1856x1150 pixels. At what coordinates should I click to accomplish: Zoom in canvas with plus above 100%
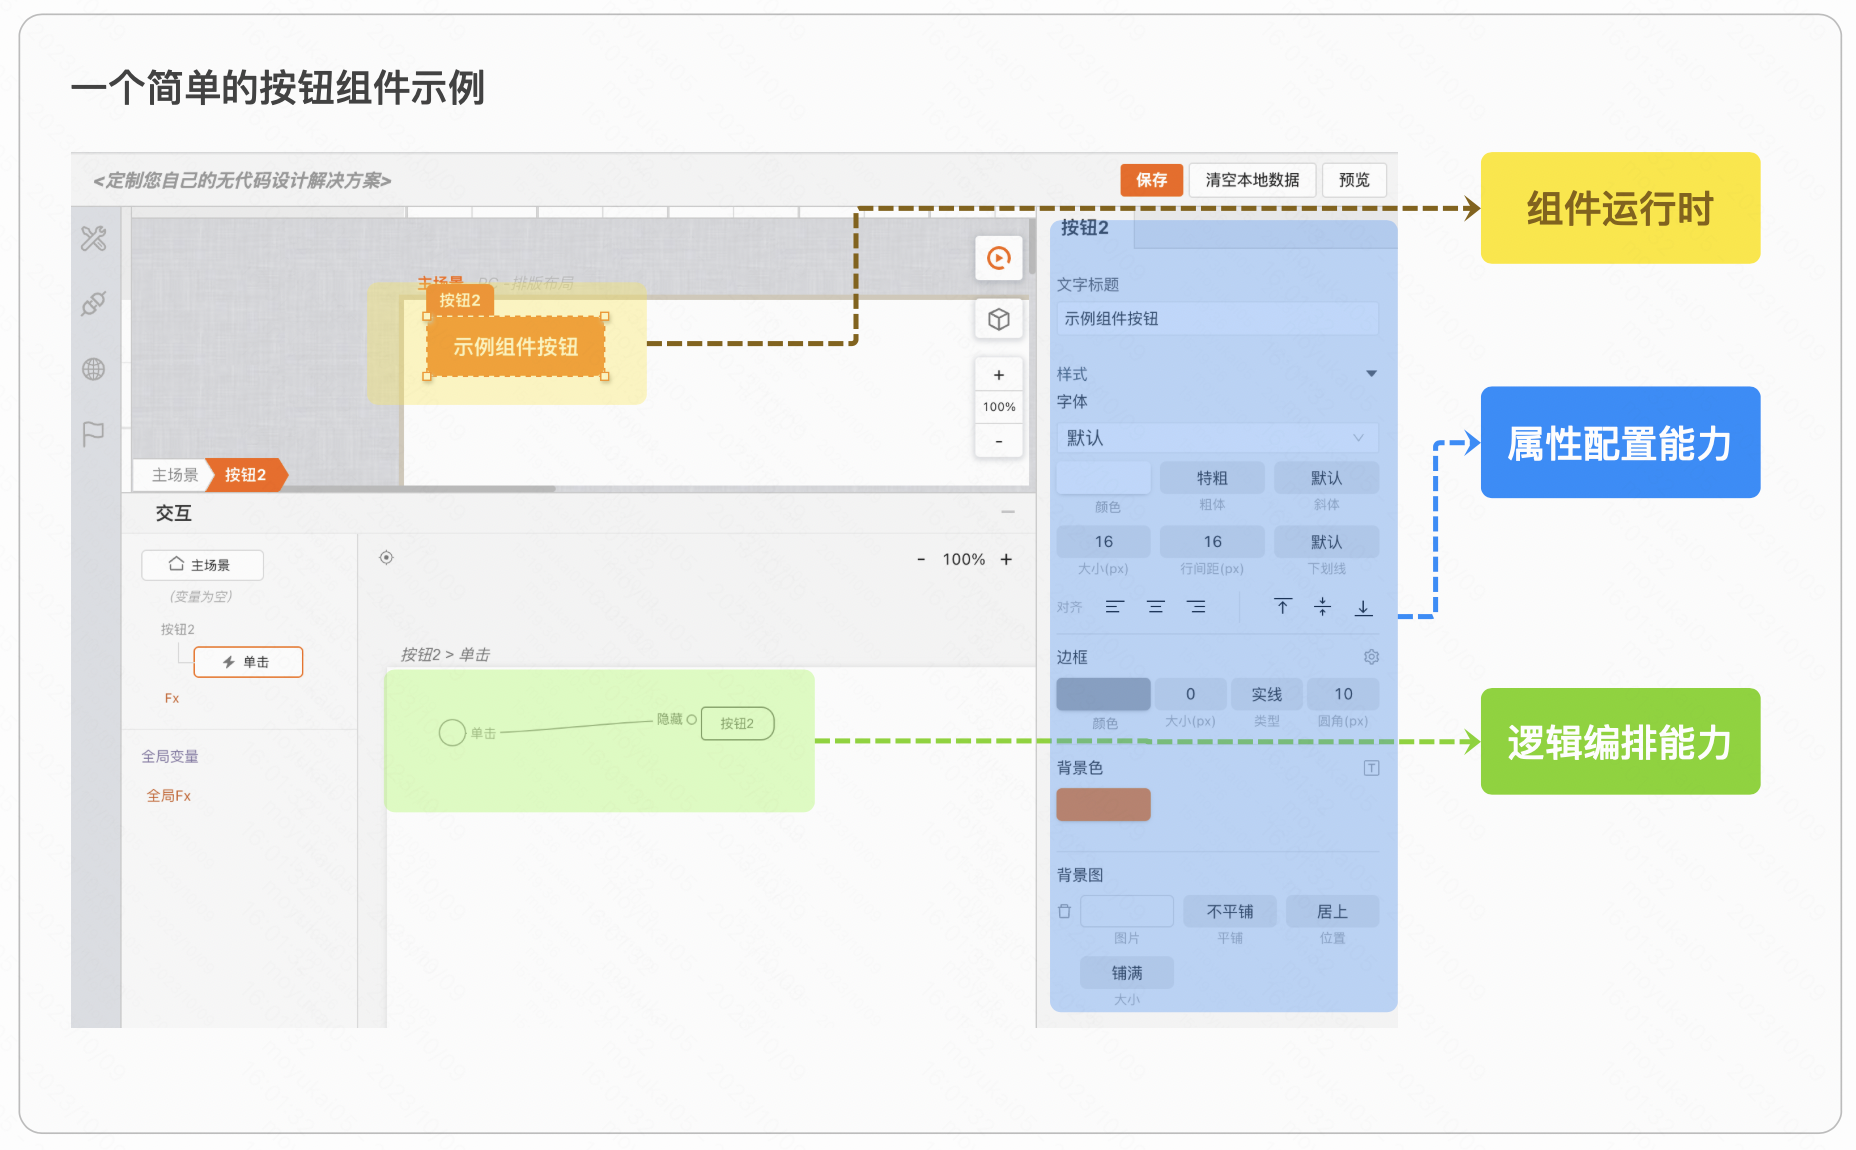pyautogui.click(x=999, y=375)
